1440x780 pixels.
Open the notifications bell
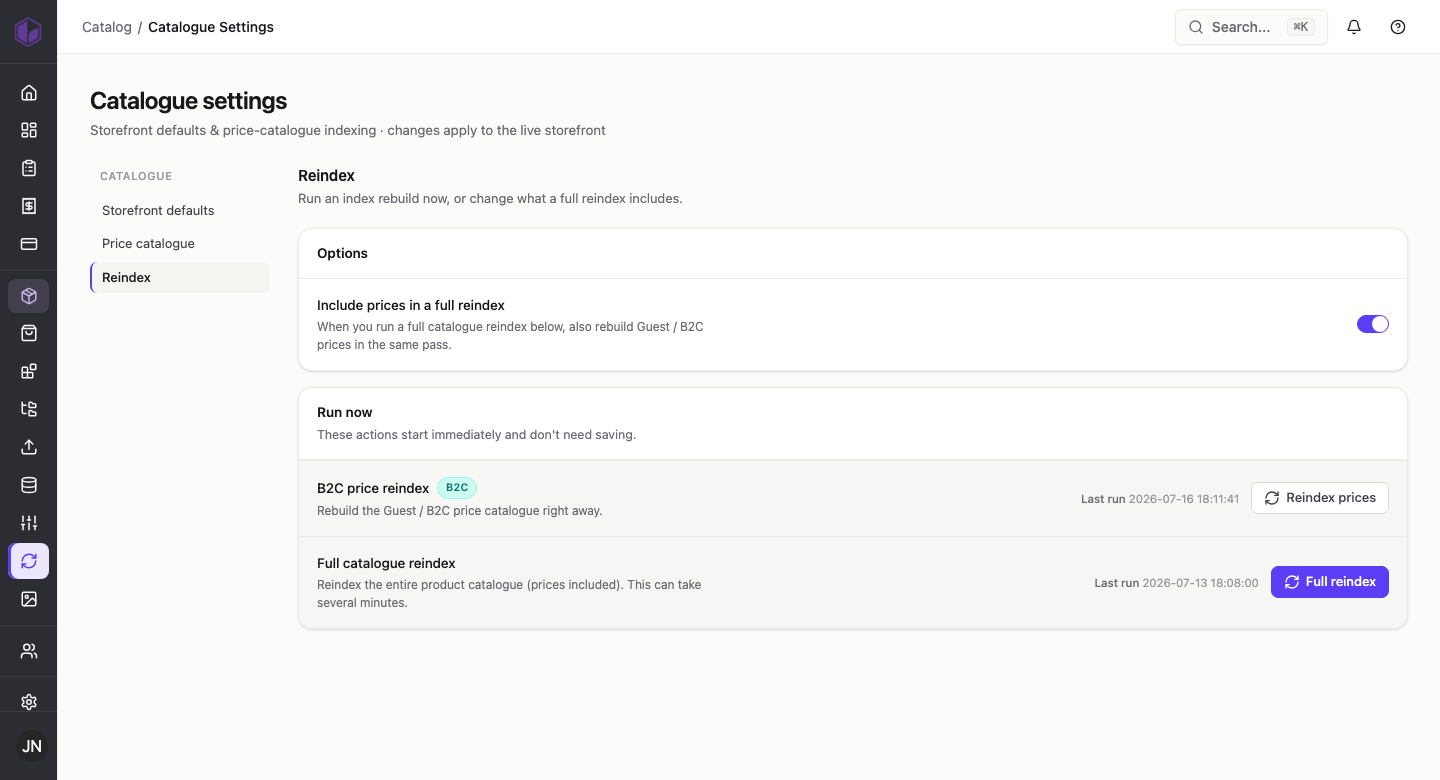[x=1354, y=27]
